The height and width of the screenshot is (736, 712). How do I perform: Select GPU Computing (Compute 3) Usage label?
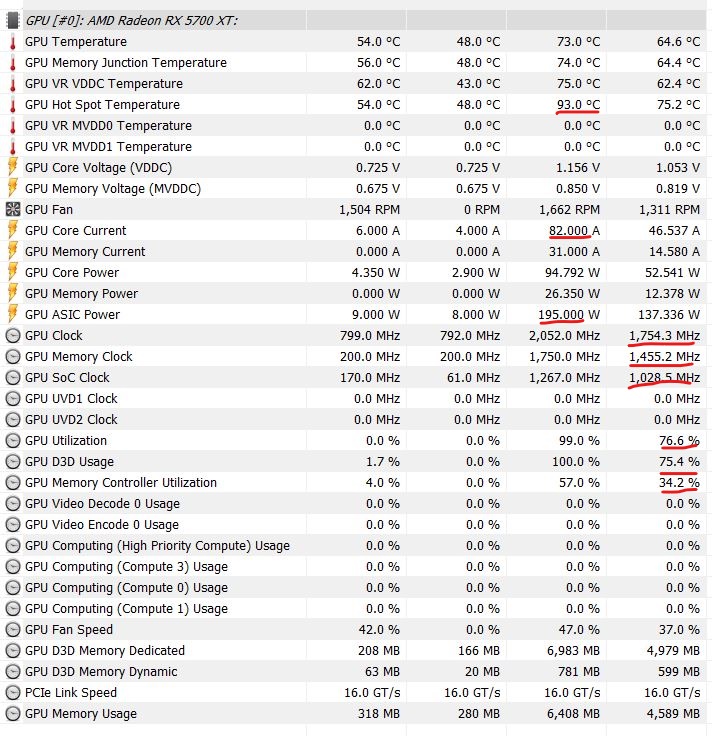click(126, 567)
